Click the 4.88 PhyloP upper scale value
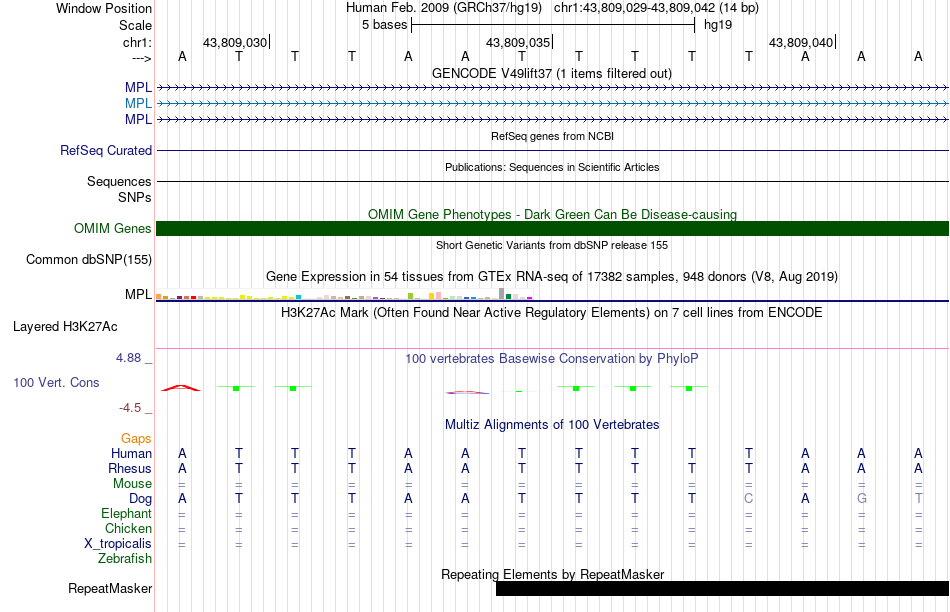This screenshot has height=612, width=950. tap(128, 358)
